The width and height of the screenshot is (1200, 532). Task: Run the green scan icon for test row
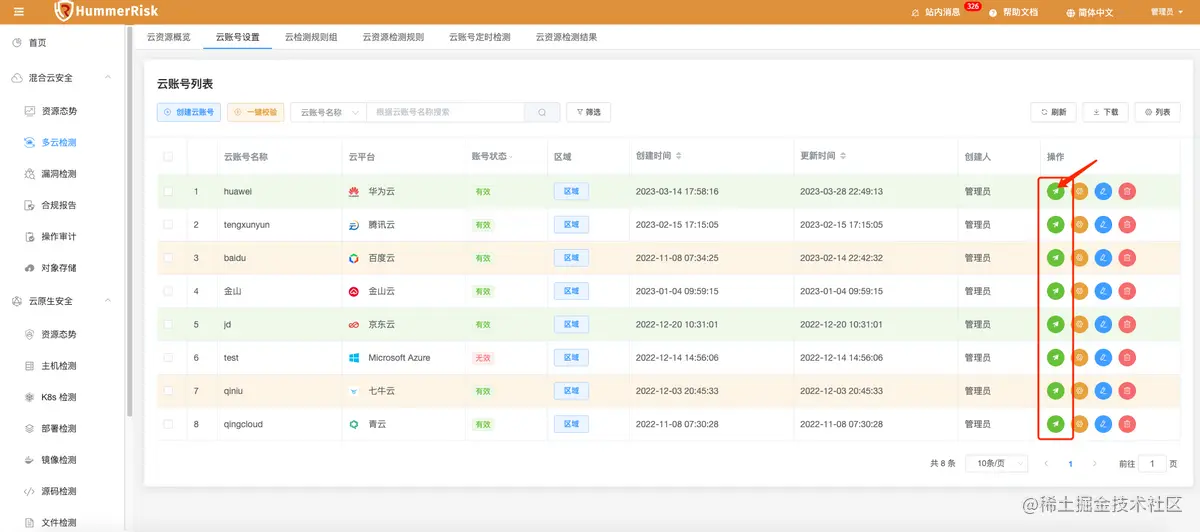click(1055, 357)
